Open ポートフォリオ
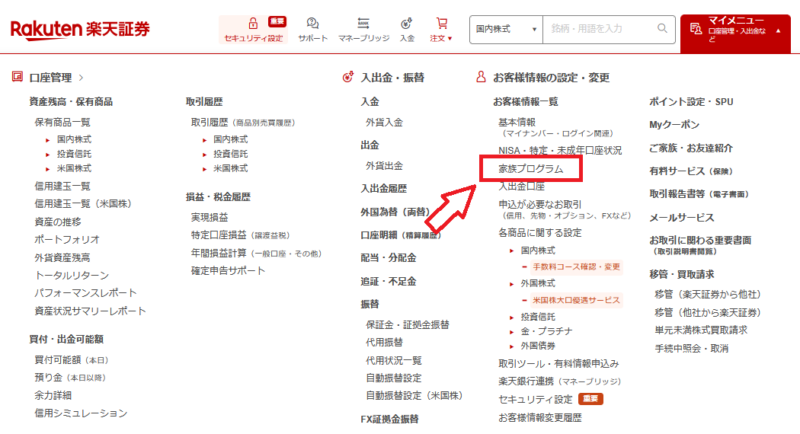Viewport: 800px width, 434px height. [67, 239]
